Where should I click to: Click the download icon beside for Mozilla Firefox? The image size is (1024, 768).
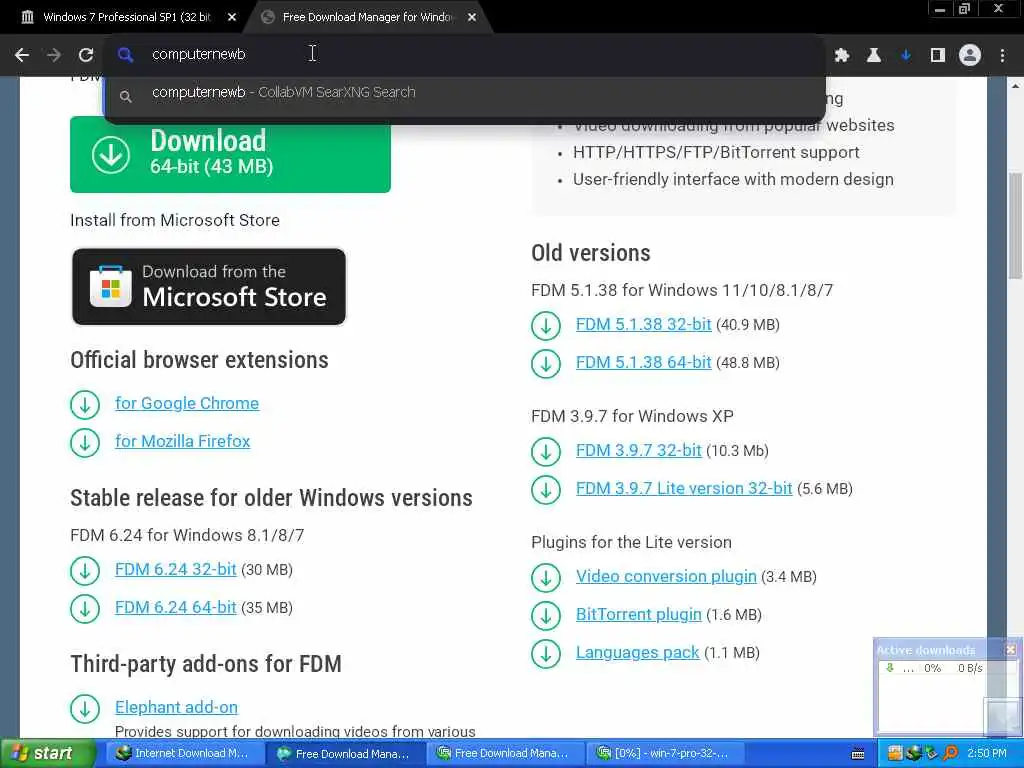click(x=85, y=442)
